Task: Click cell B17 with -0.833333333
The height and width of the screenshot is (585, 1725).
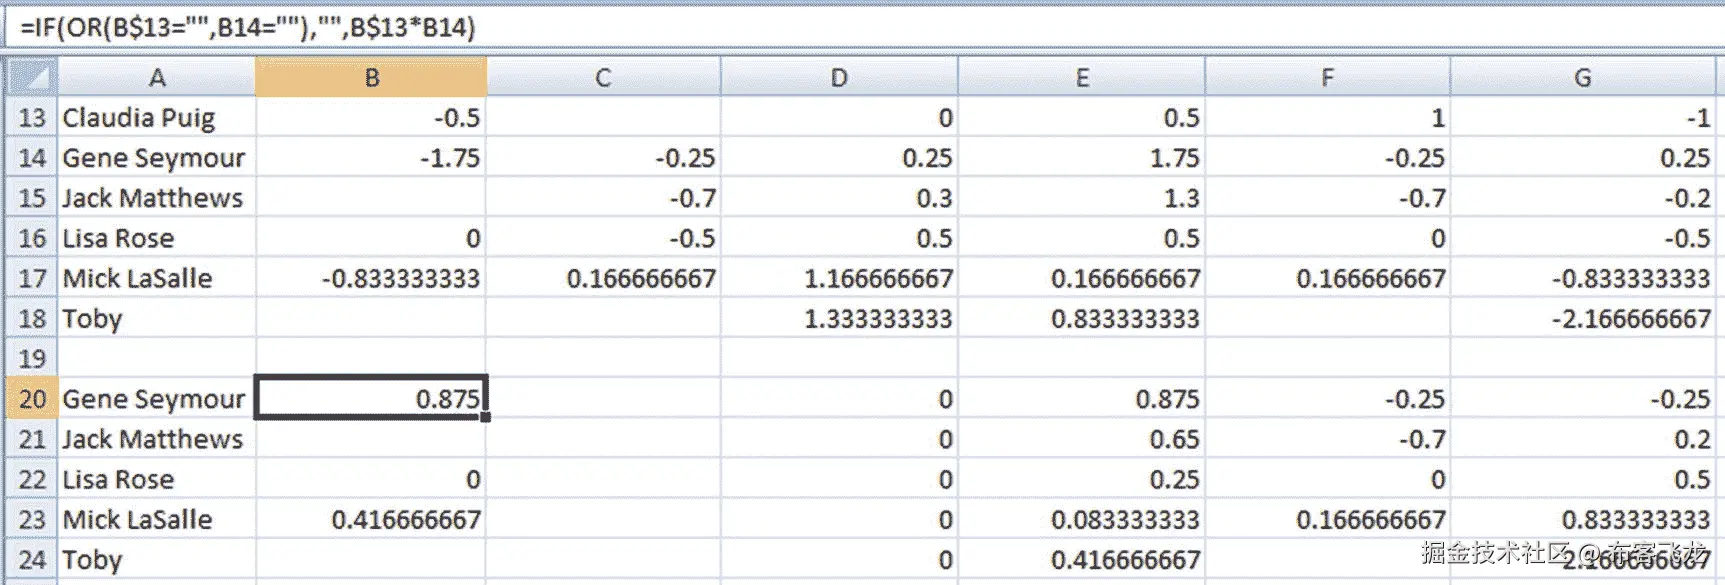Action: tap(371, 278)
